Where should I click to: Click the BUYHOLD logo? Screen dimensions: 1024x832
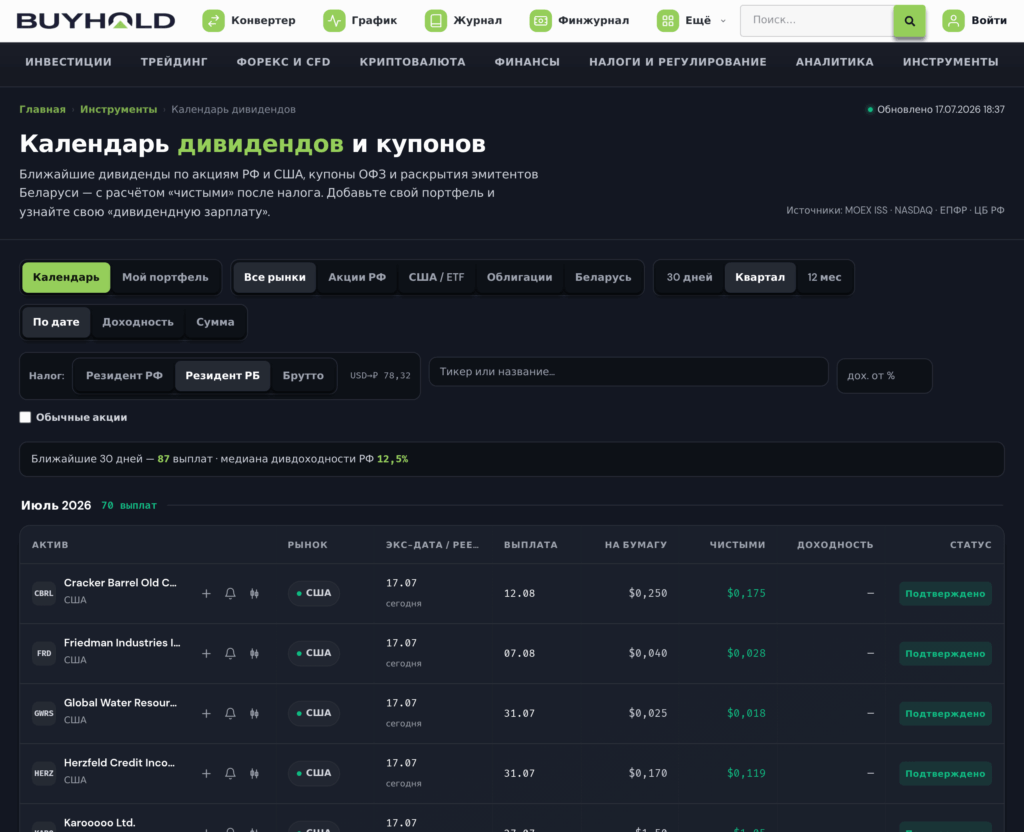pyautogui.click(x=96, y=21)
